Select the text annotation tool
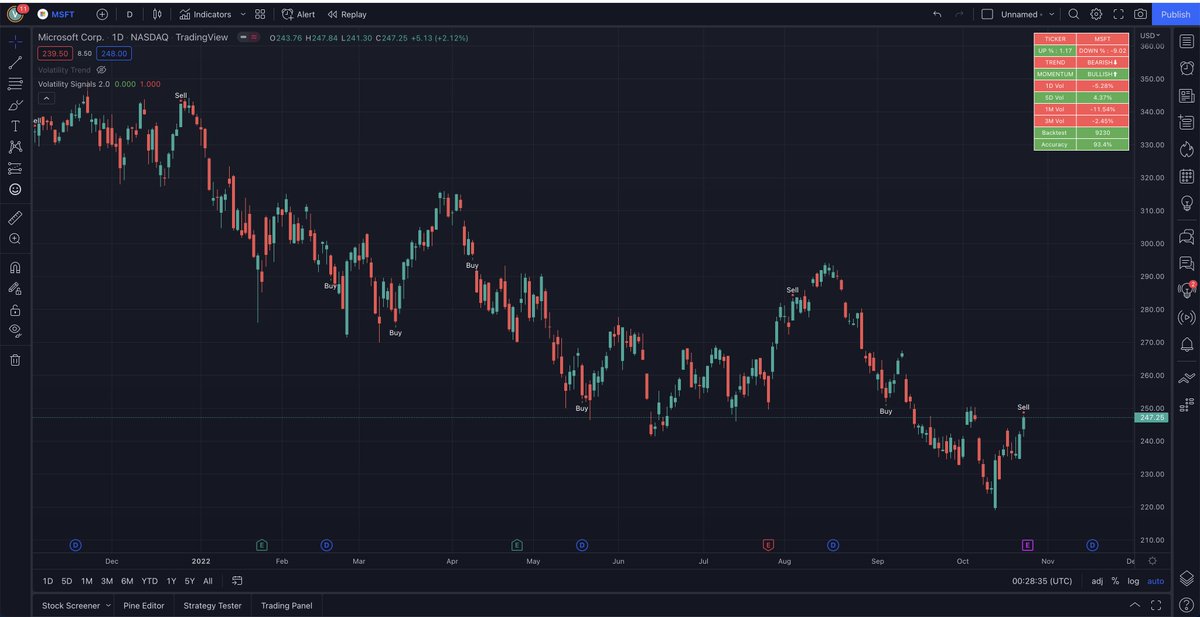 point(15,126)
